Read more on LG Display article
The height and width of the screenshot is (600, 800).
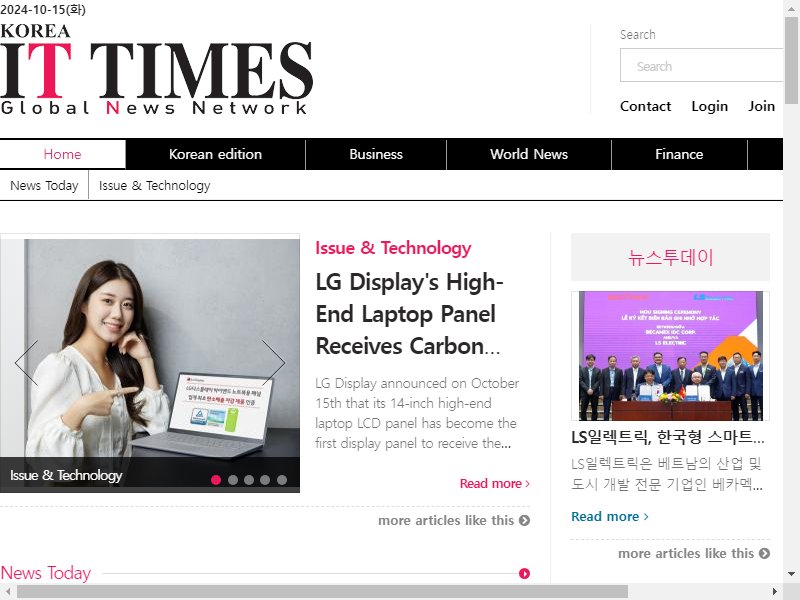pos(494,483)
